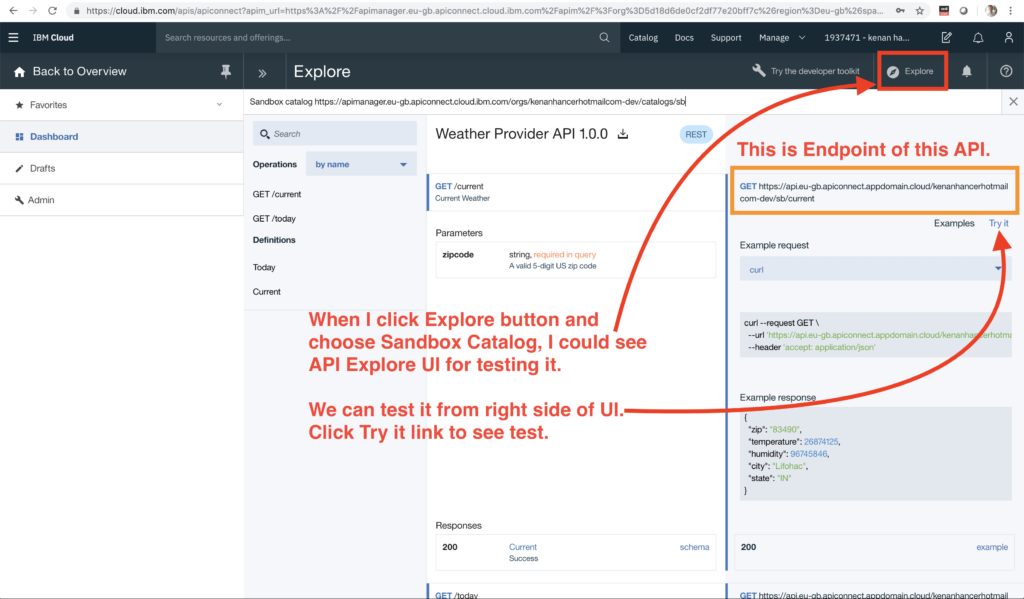This screenshot has height=599, width=1024.
Task: Open the Docs menu item
Action: (684, 38)
